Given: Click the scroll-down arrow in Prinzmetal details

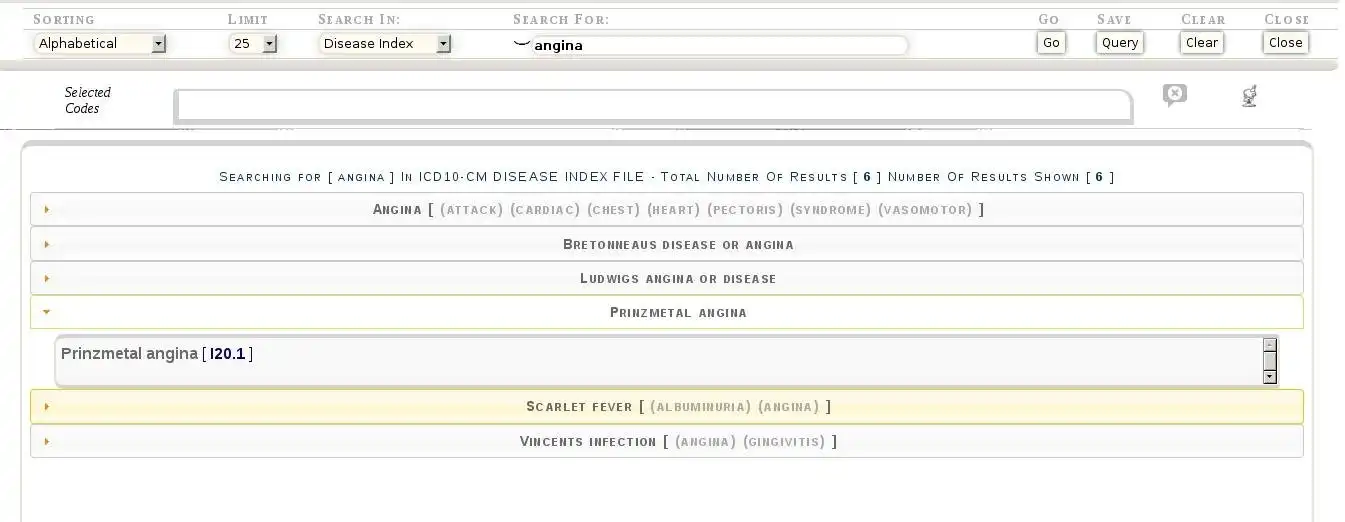Looking at the screenshot, I should click(x=1270, y=376).
